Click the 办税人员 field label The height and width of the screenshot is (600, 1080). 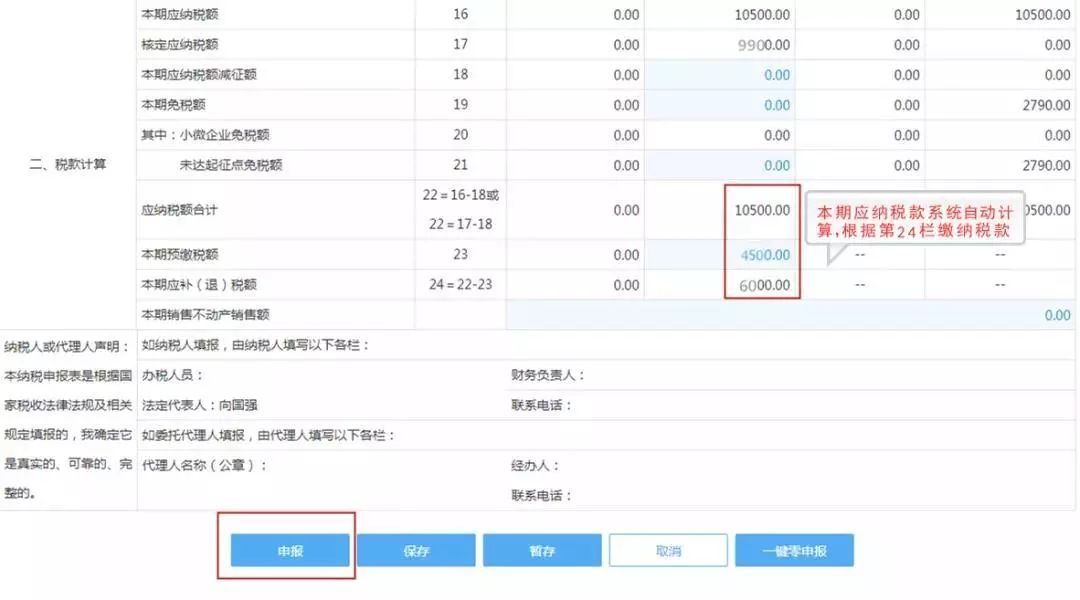coord(173,375)
